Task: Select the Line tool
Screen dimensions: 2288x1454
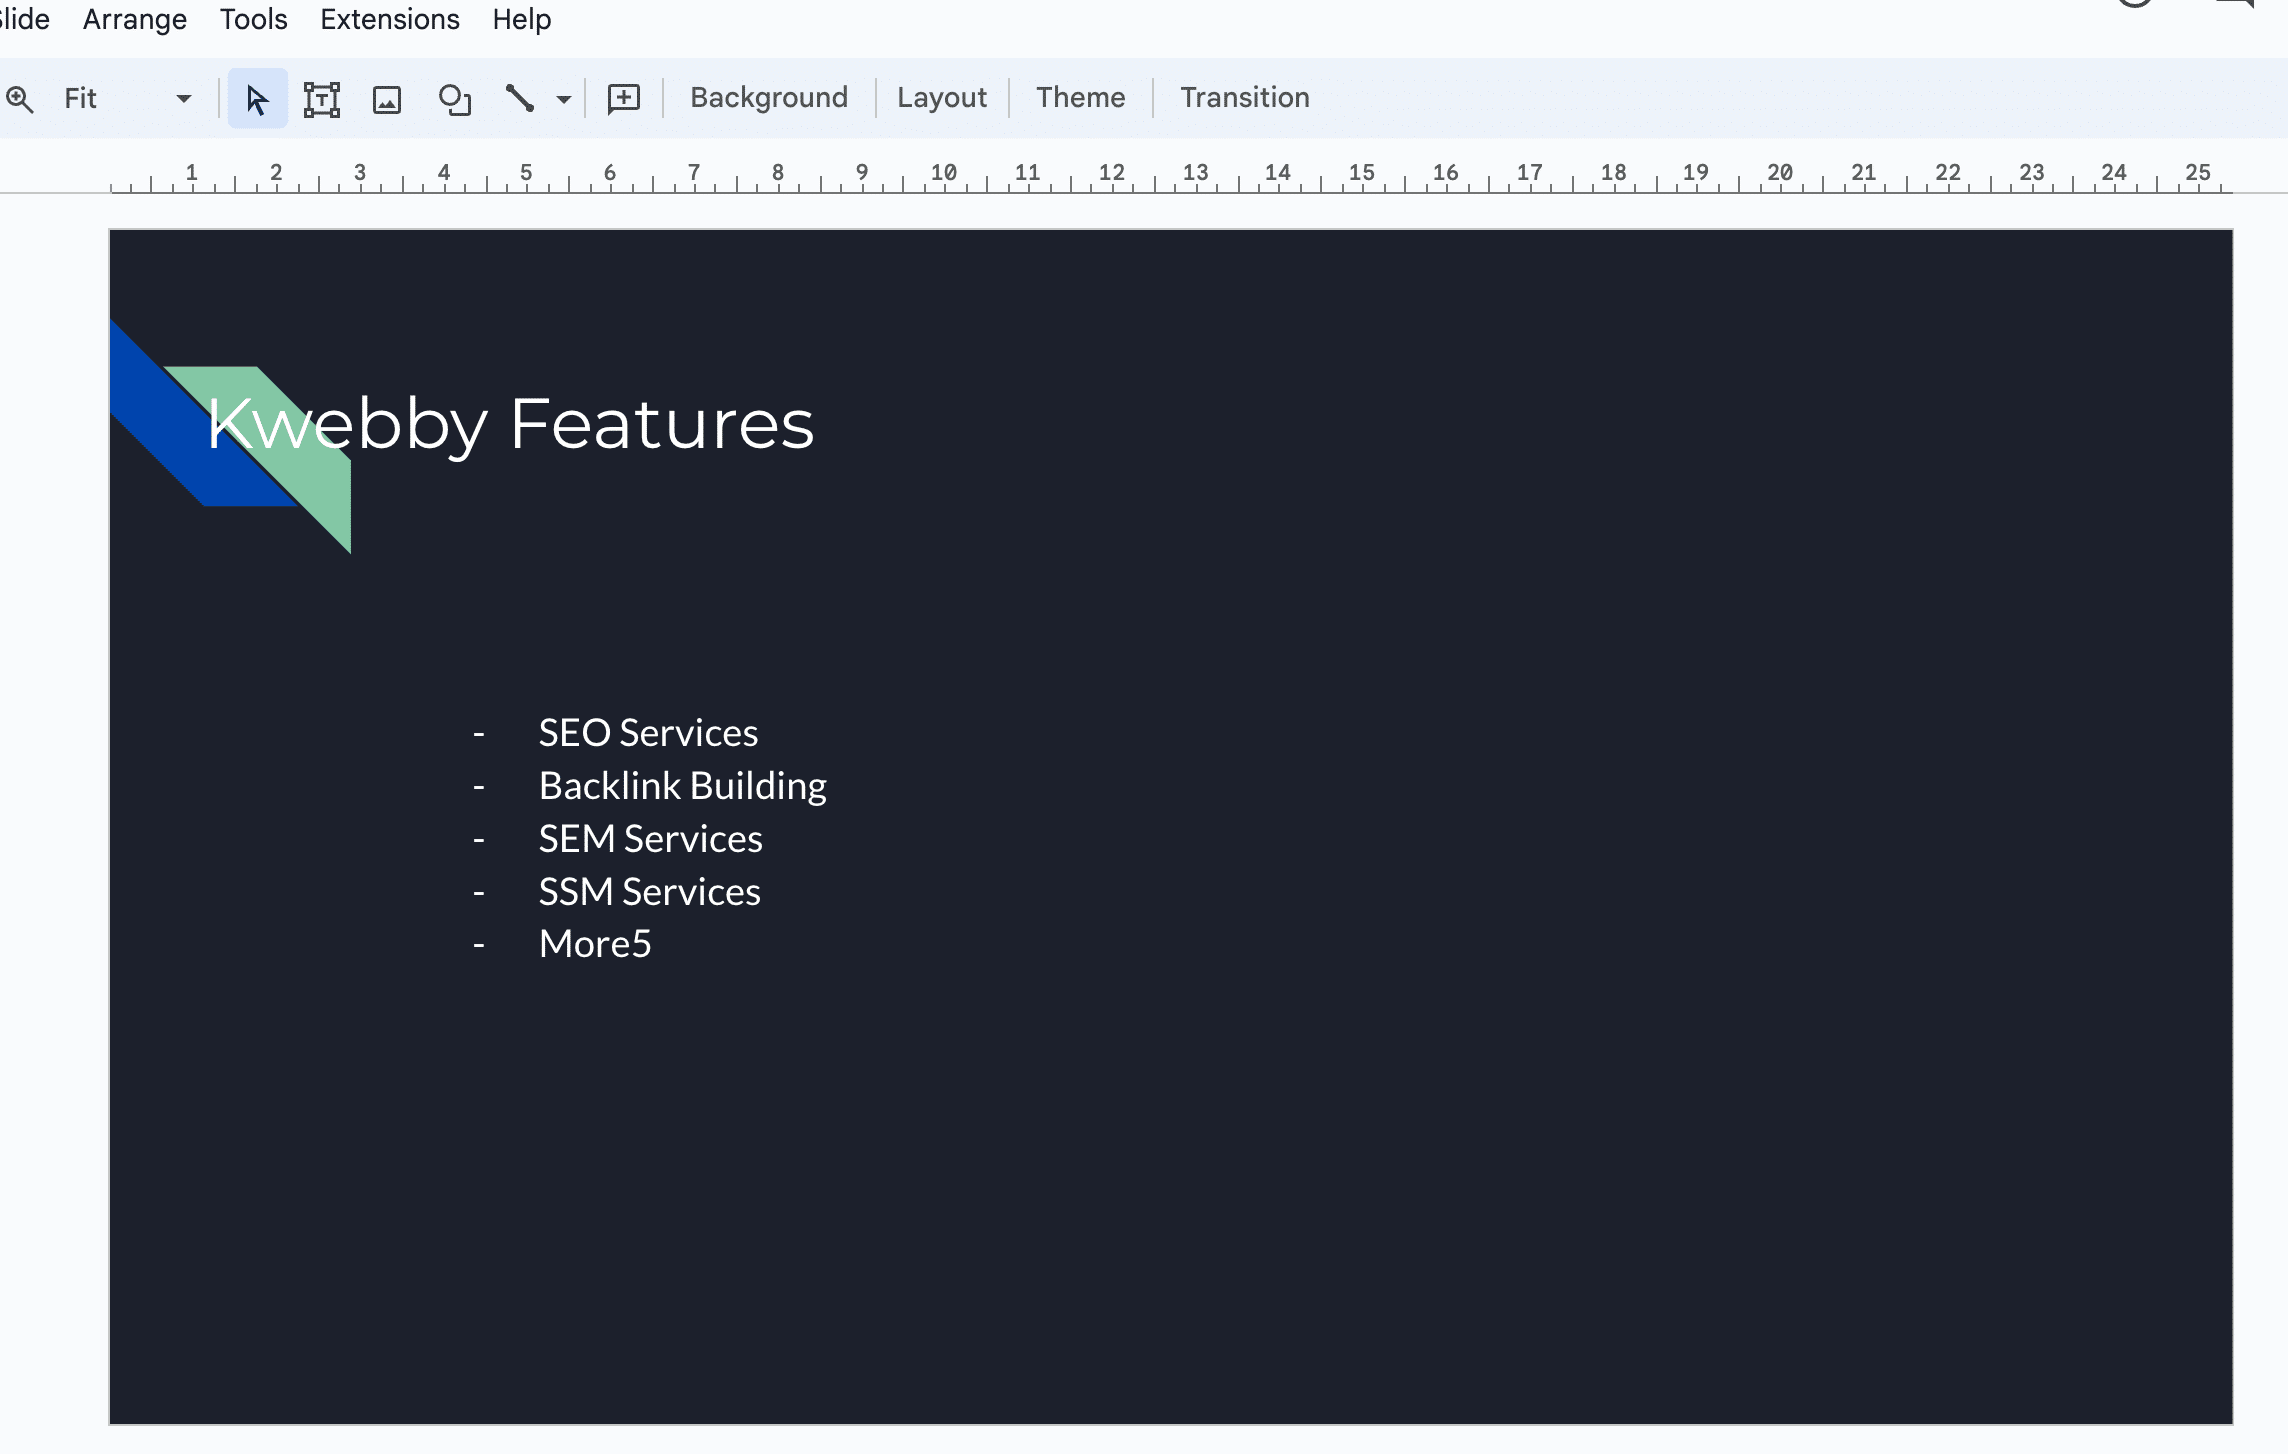Action: pos(519,98)
